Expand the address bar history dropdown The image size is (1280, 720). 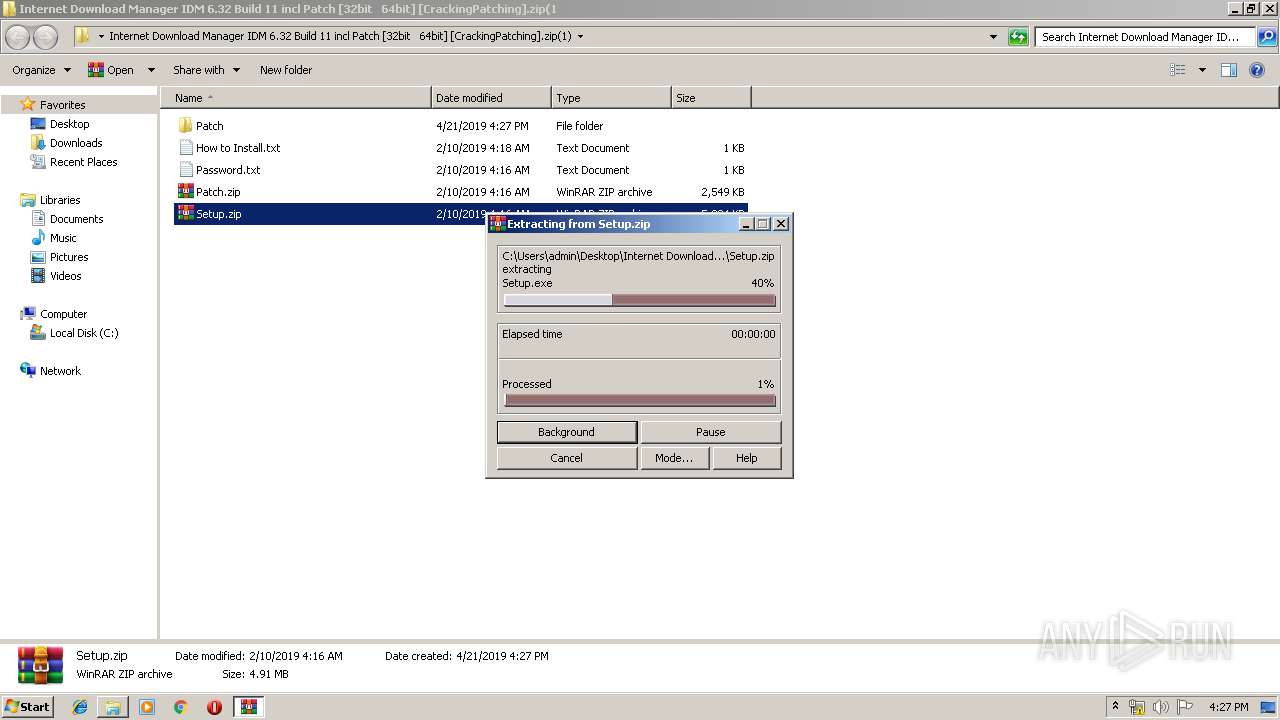point(993,37)
